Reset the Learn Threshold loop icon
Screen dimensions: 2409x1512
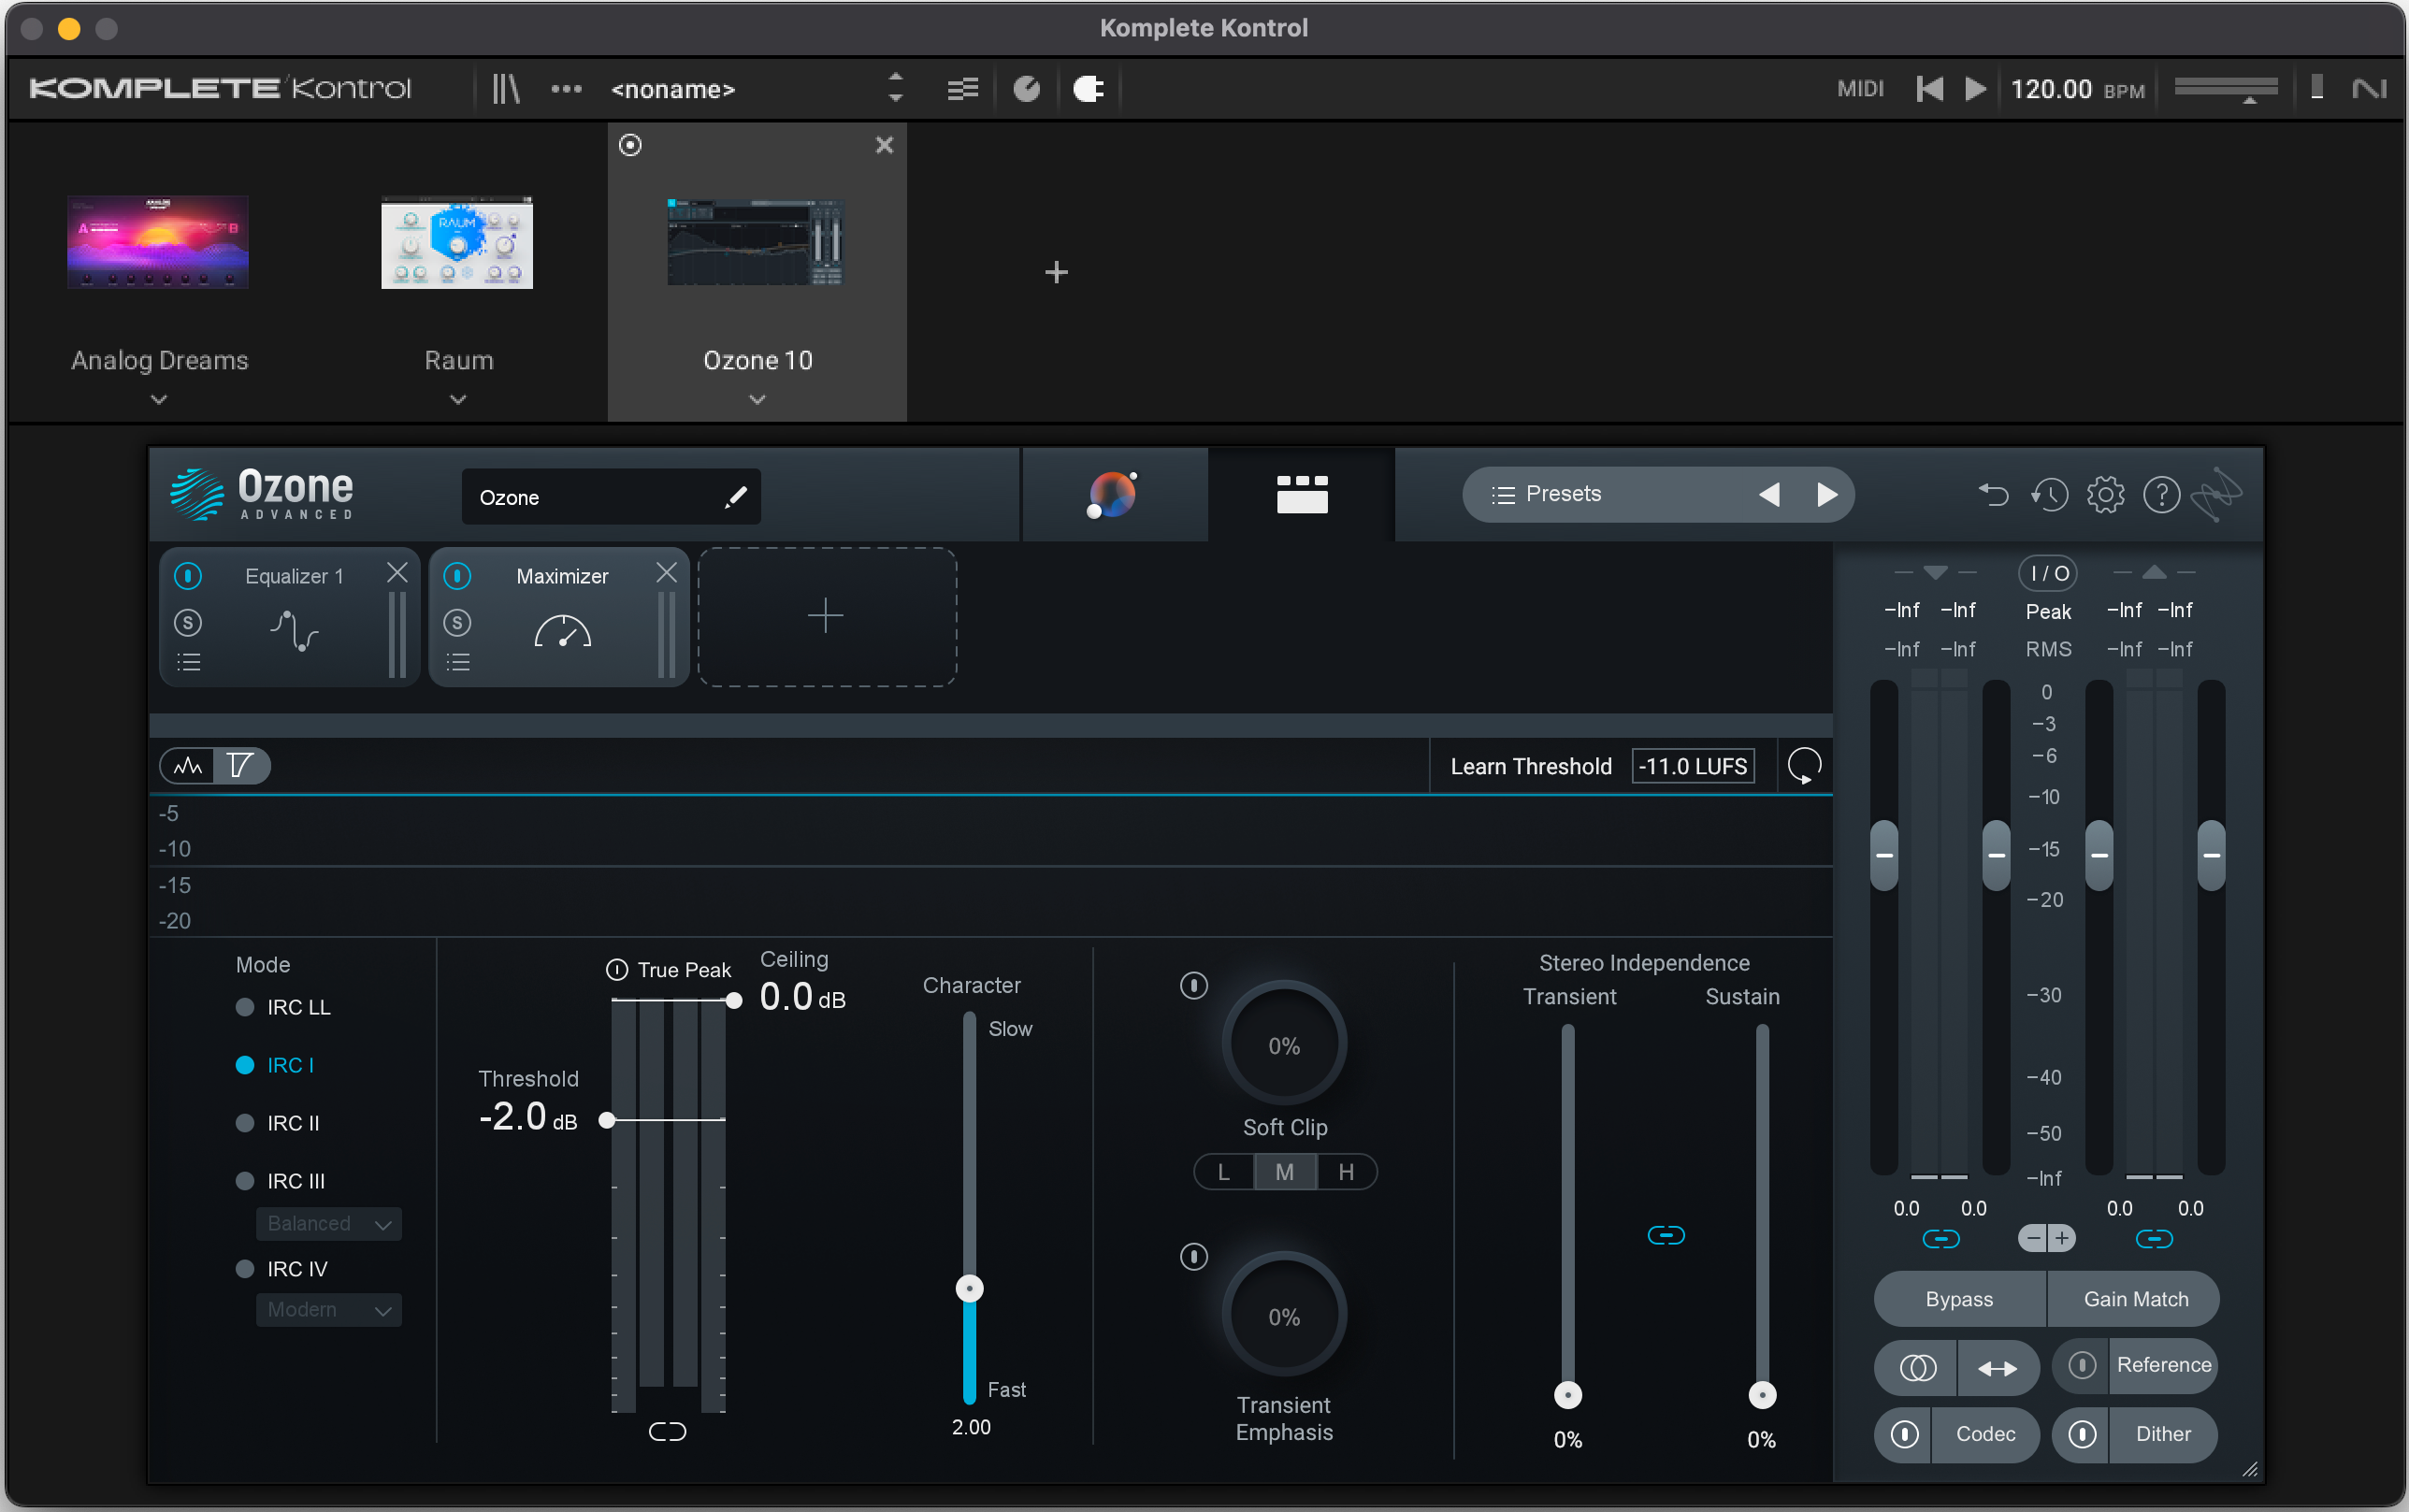[1804, 766]
